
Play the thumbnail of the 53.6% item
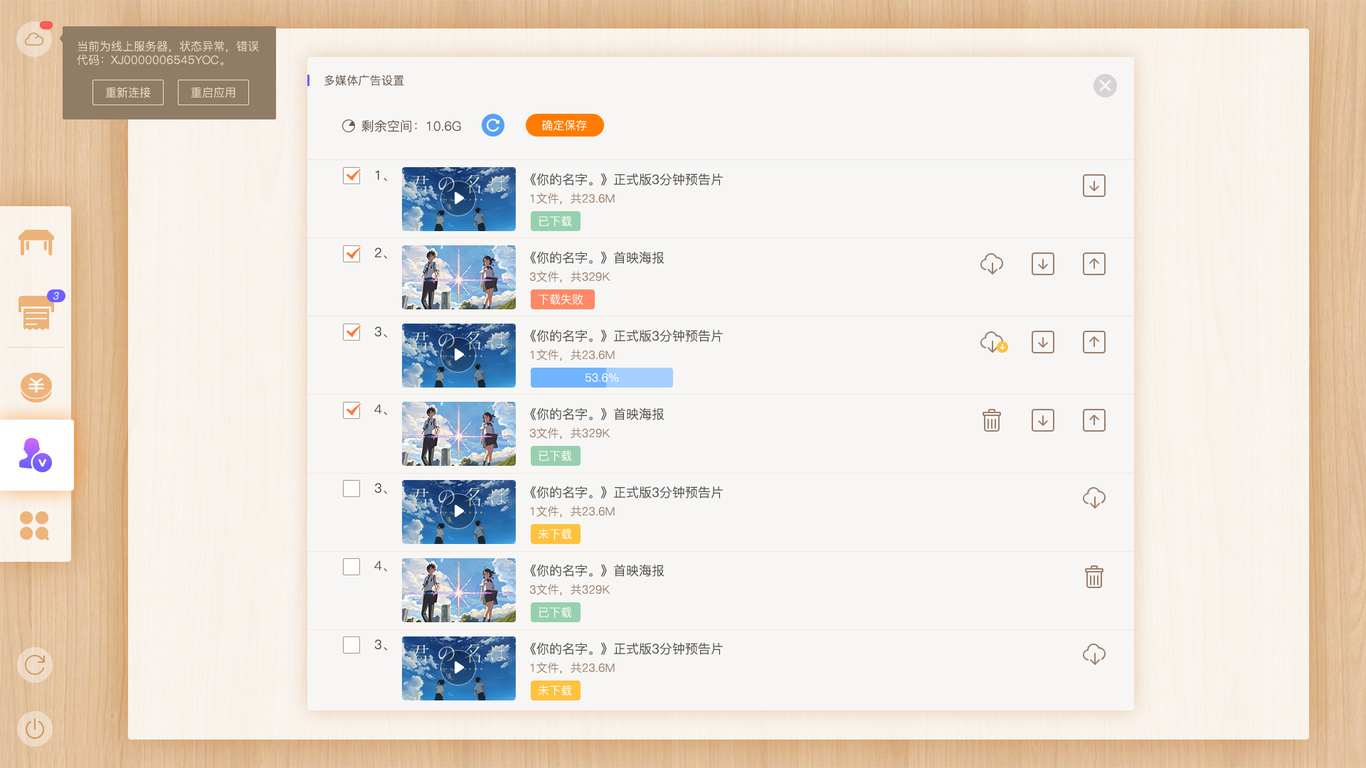[x=459, y=355]
